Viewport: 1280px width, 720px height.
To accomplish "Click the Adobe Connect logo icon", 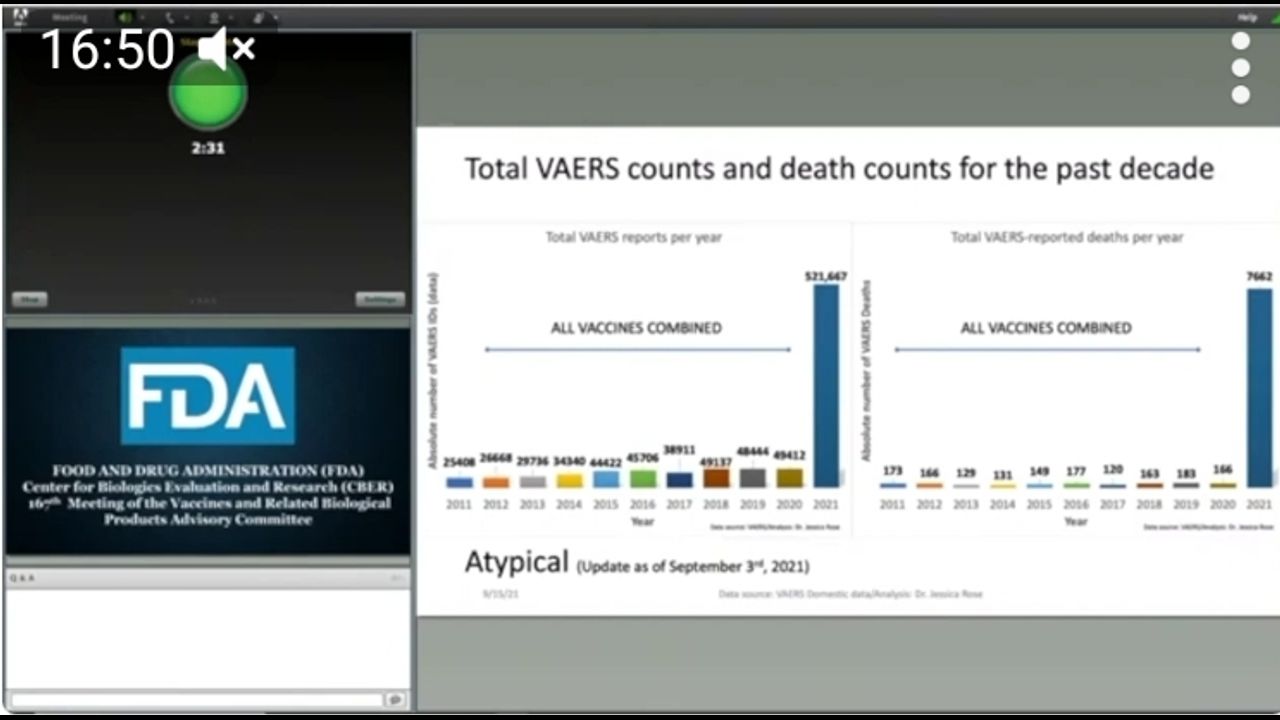I will point(21,16).
